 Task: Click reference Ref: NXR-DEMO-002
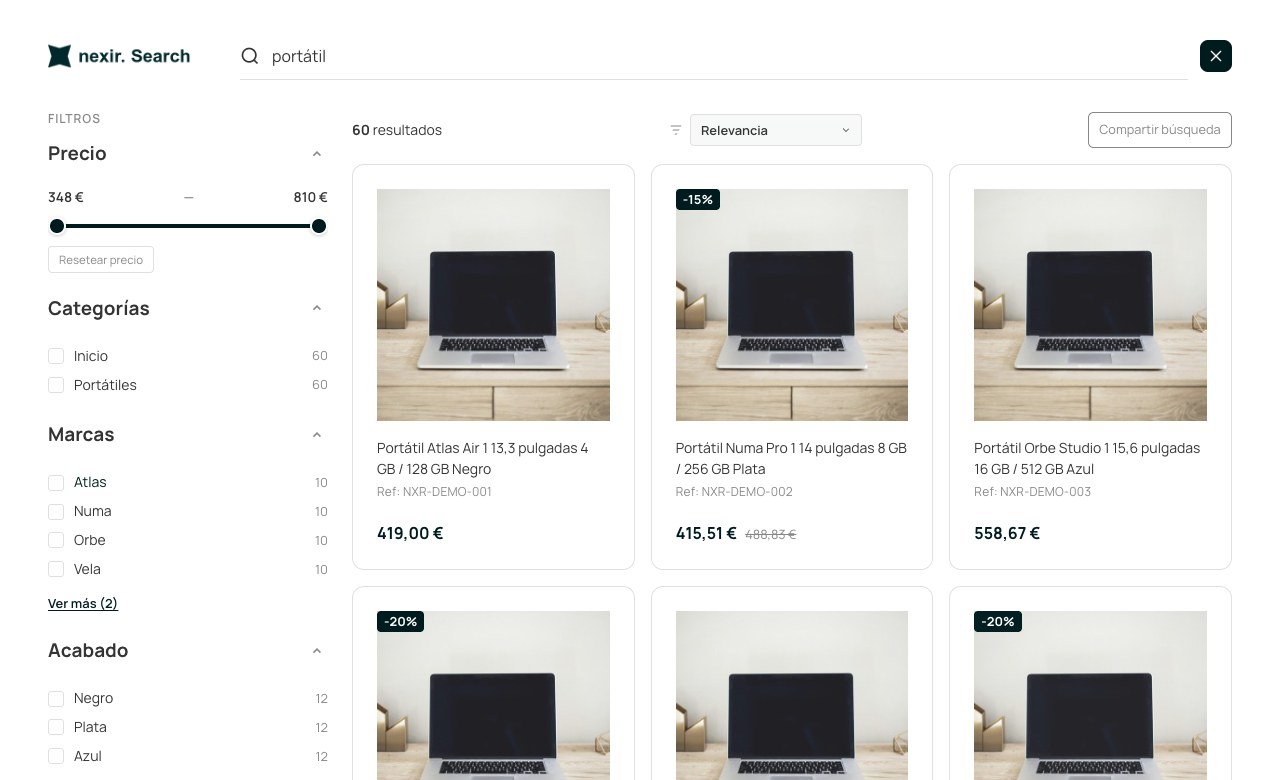pos(734,492)
